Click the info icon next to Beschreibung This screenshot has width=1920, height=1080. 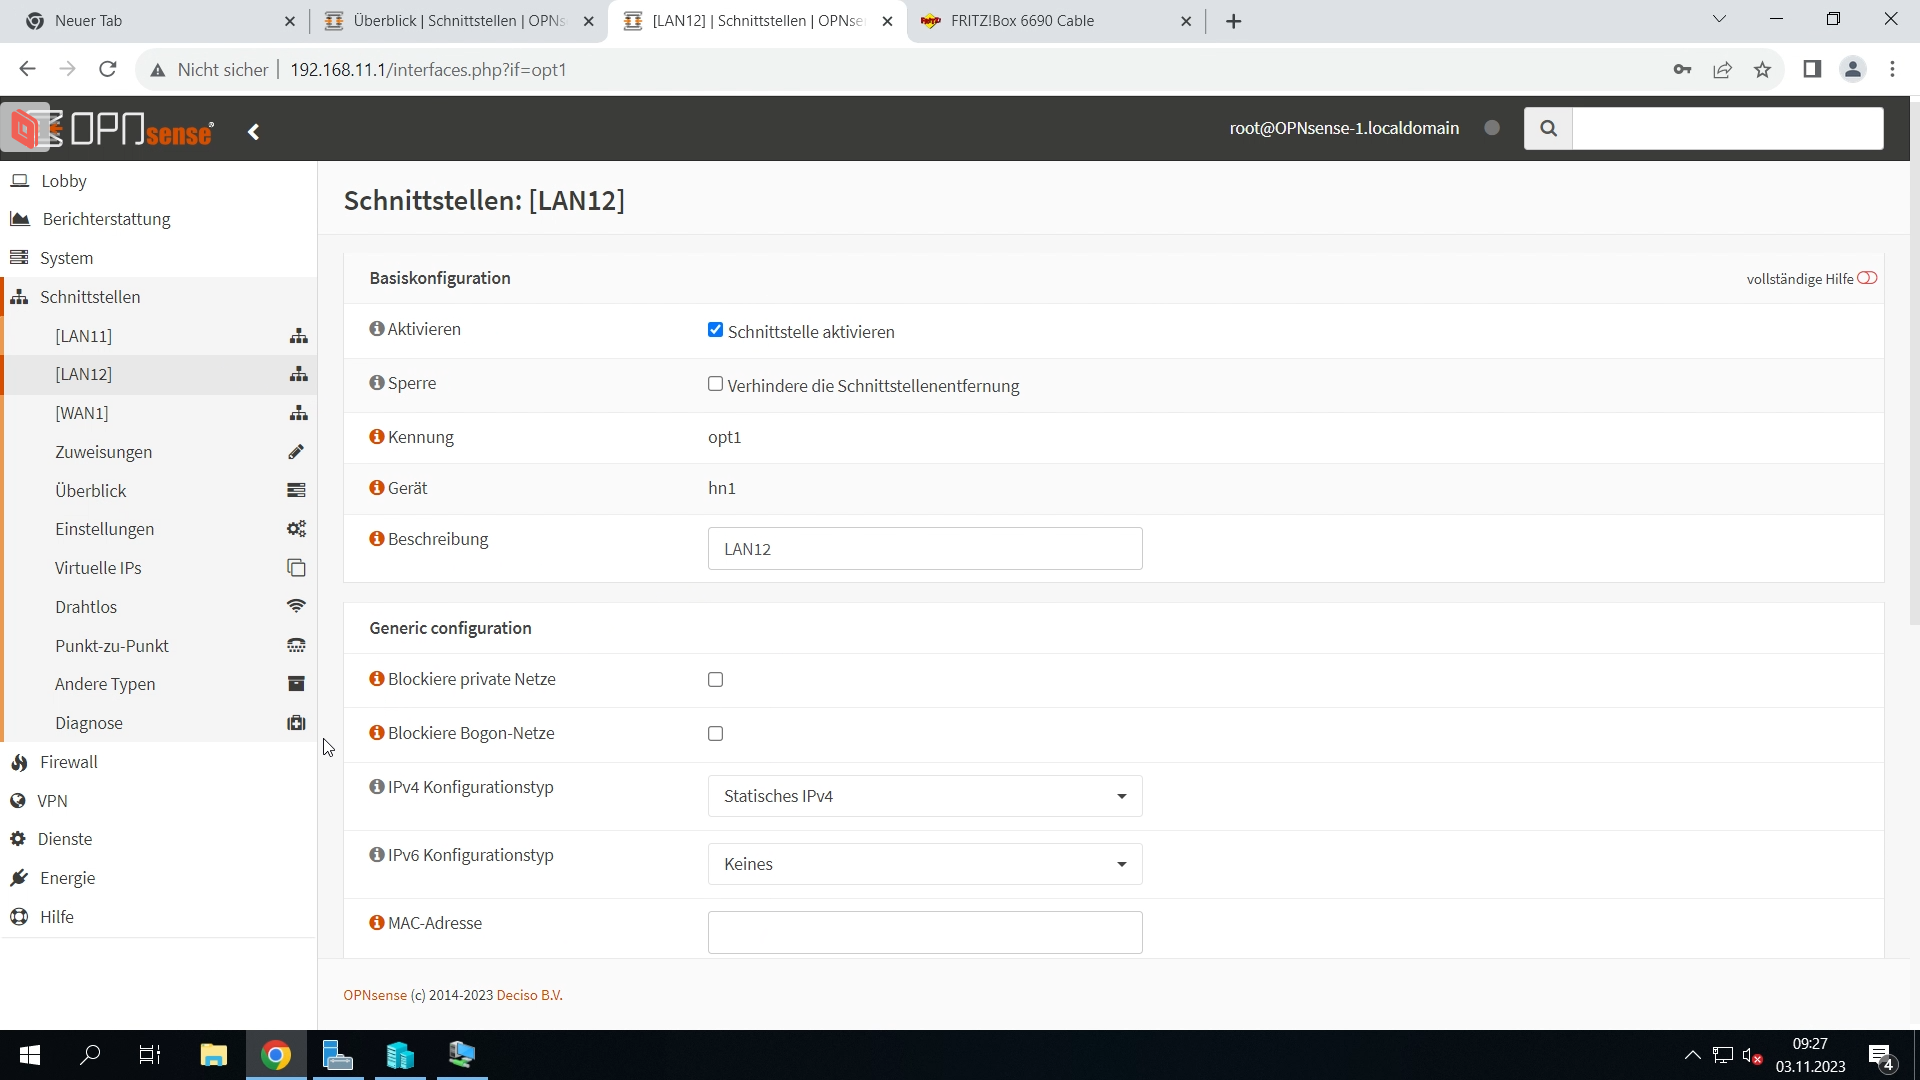(x=377, y=539)
